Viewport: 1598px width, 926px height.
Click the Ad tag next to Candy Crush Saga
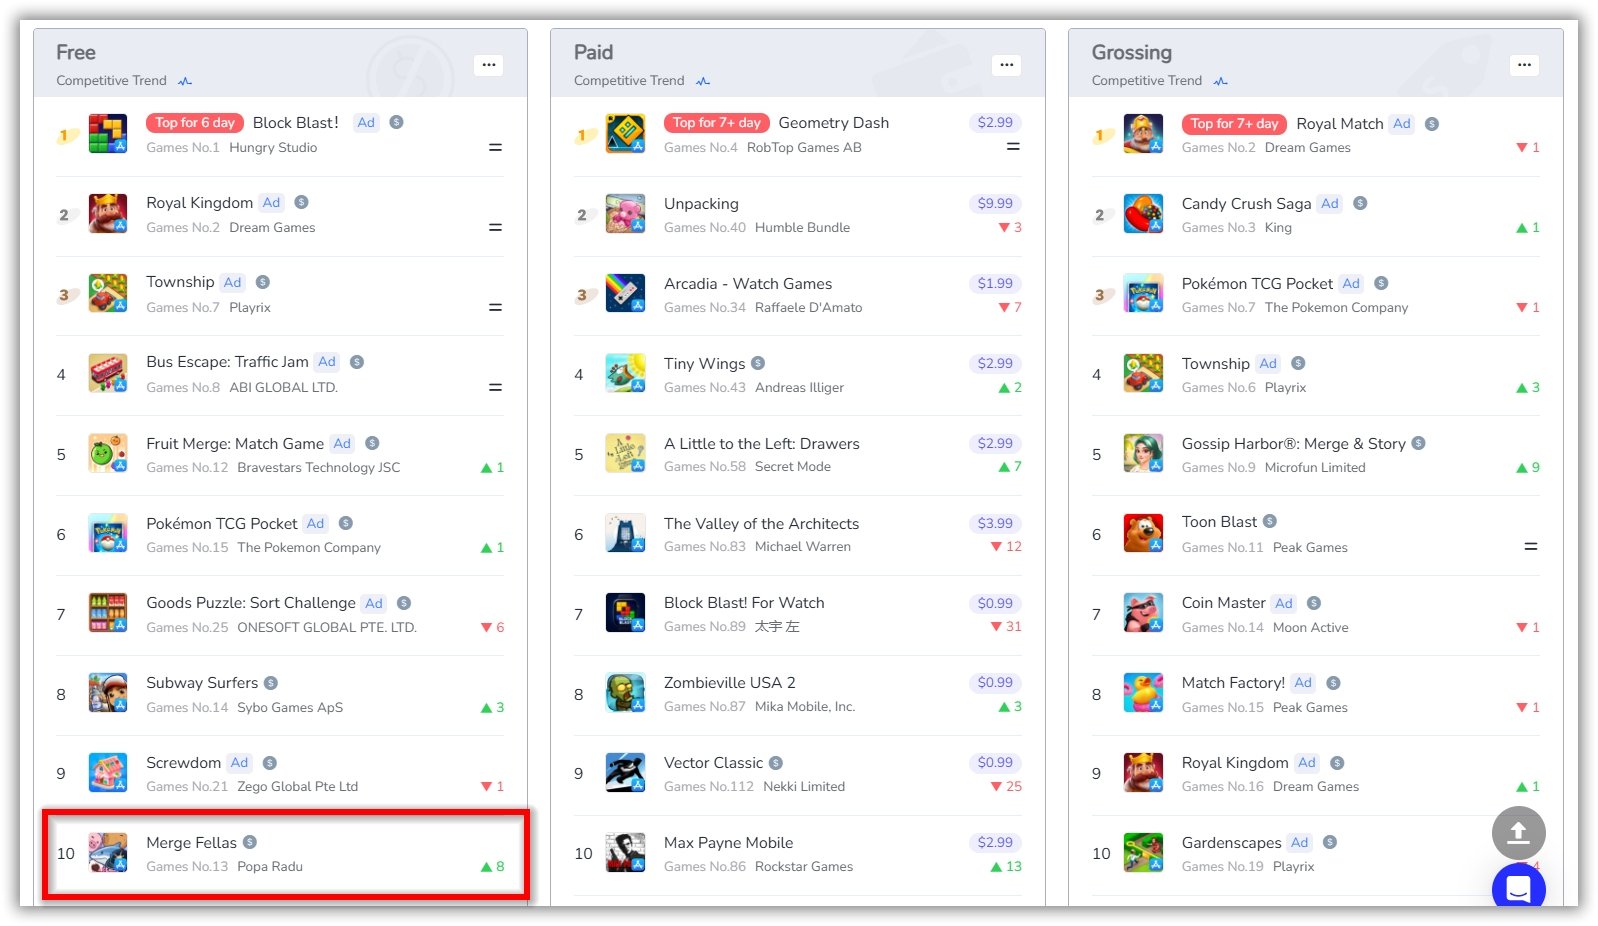click(x=1329, y=204)
